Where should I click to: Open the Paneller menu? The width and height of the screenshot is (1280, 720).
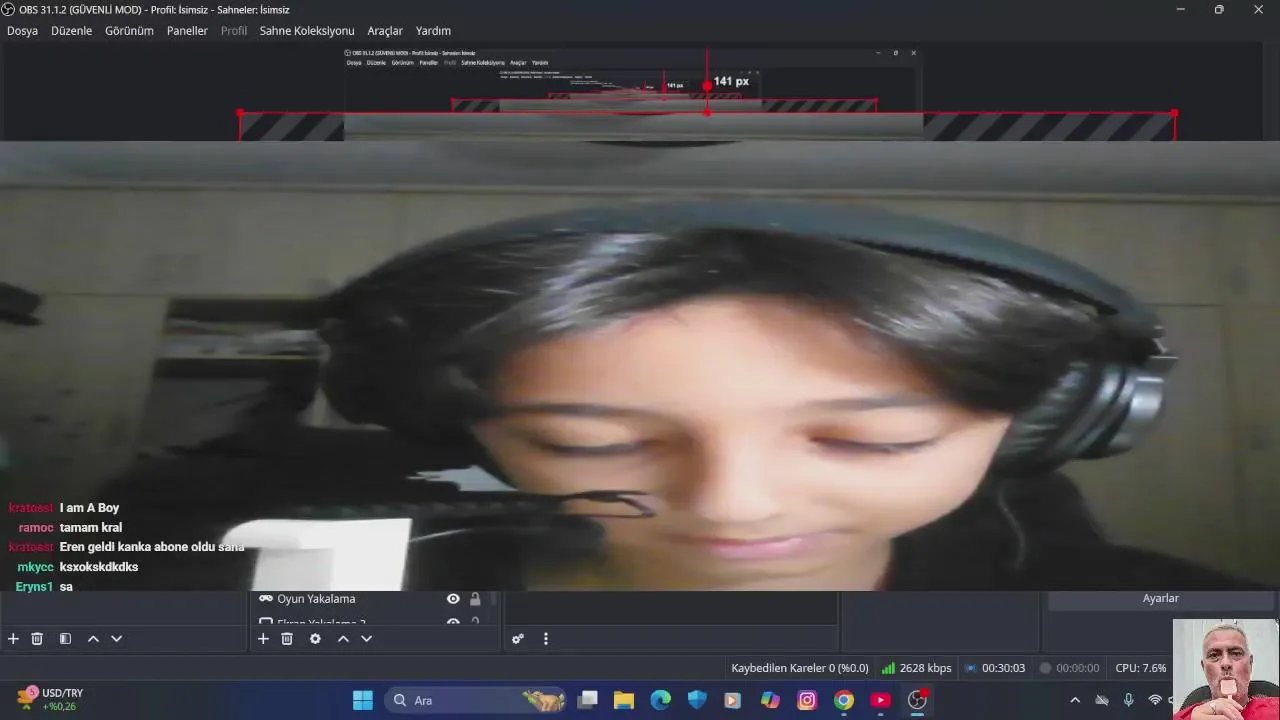(x=187, y=31)
